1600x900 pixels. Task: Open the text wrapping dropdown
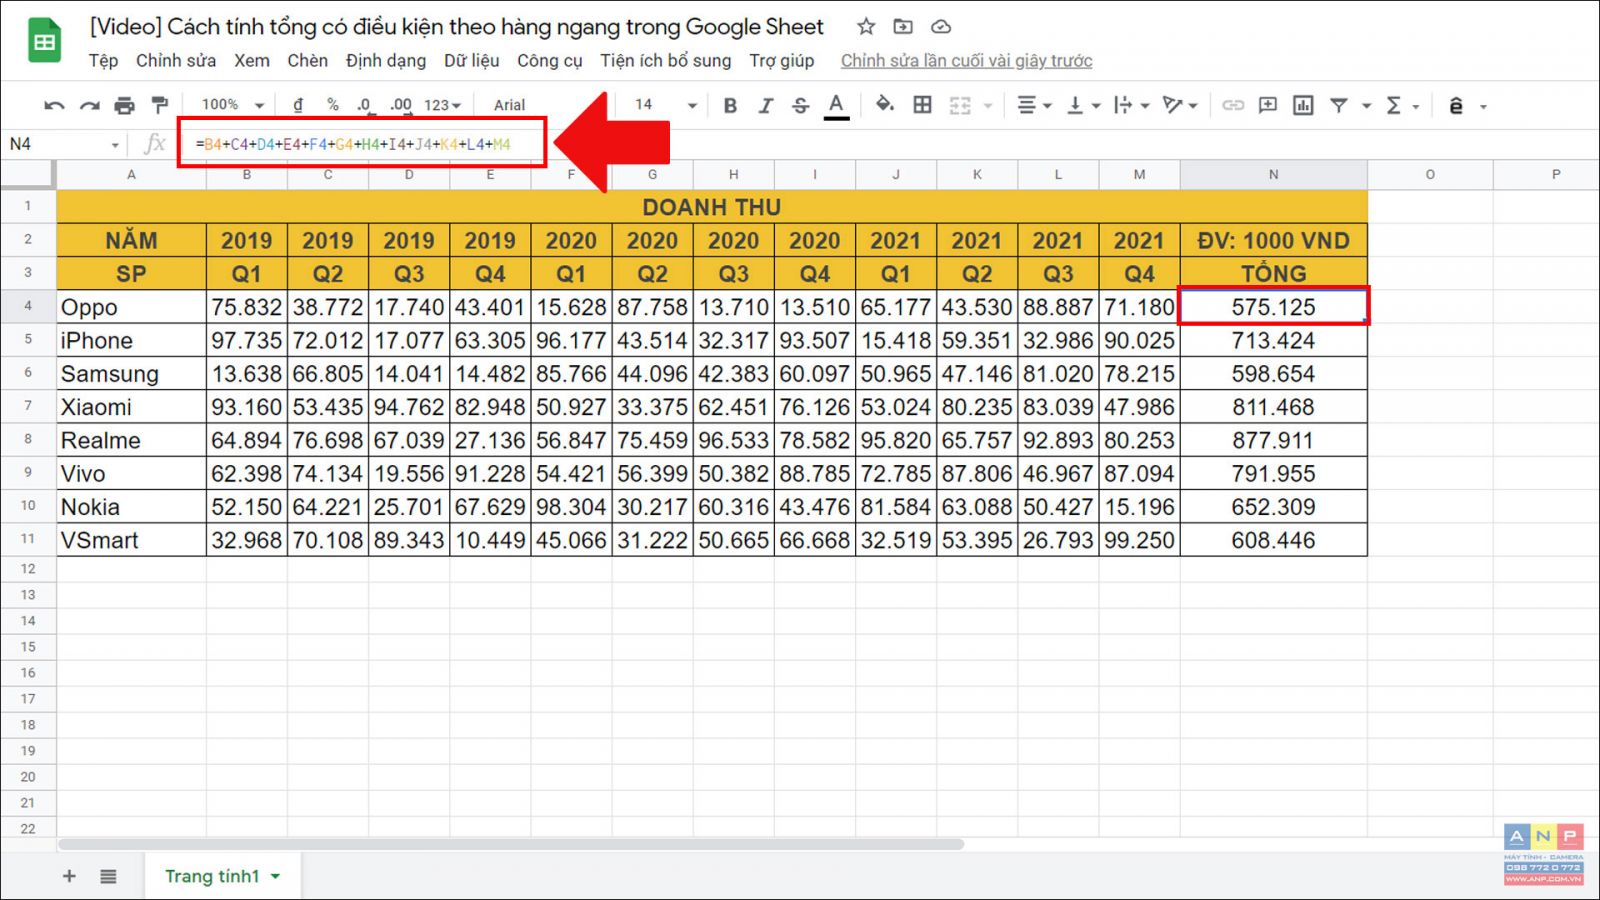click(1132, 105)
